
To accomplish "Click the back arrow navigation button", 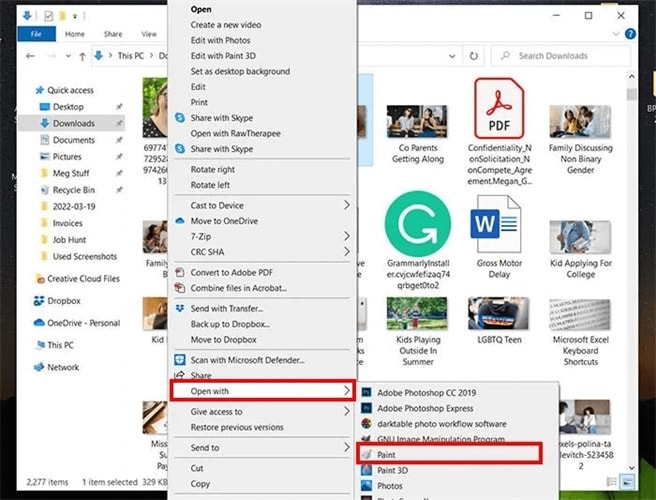I will click(x=30, y=56).
